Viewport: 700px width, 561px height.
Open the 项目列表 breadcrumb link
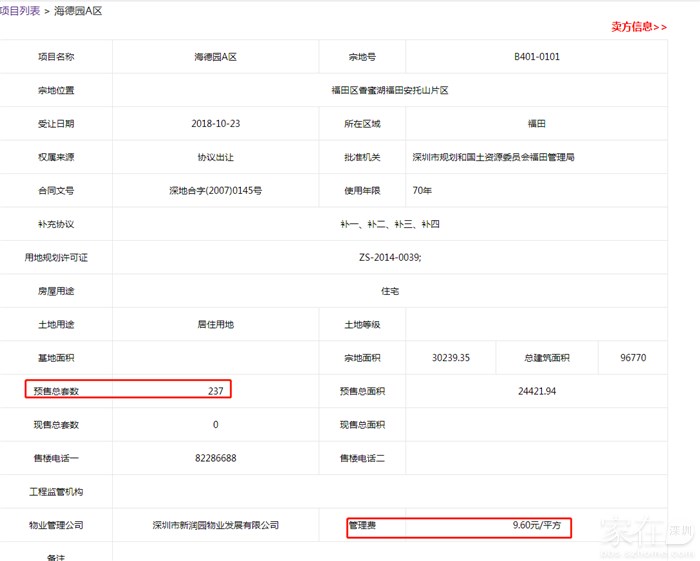(20, 10)
